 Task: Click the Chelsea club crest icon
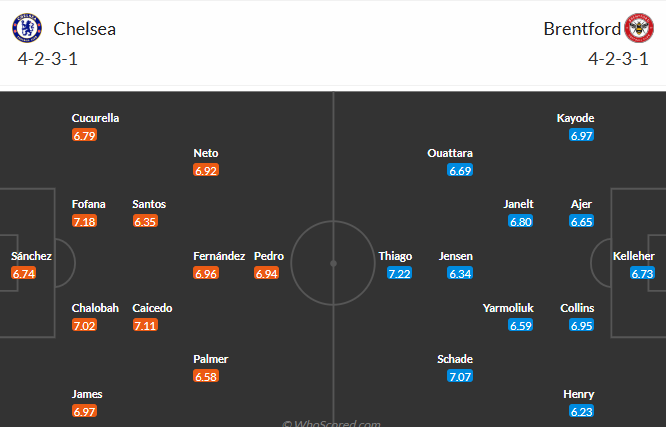[30, 28]
